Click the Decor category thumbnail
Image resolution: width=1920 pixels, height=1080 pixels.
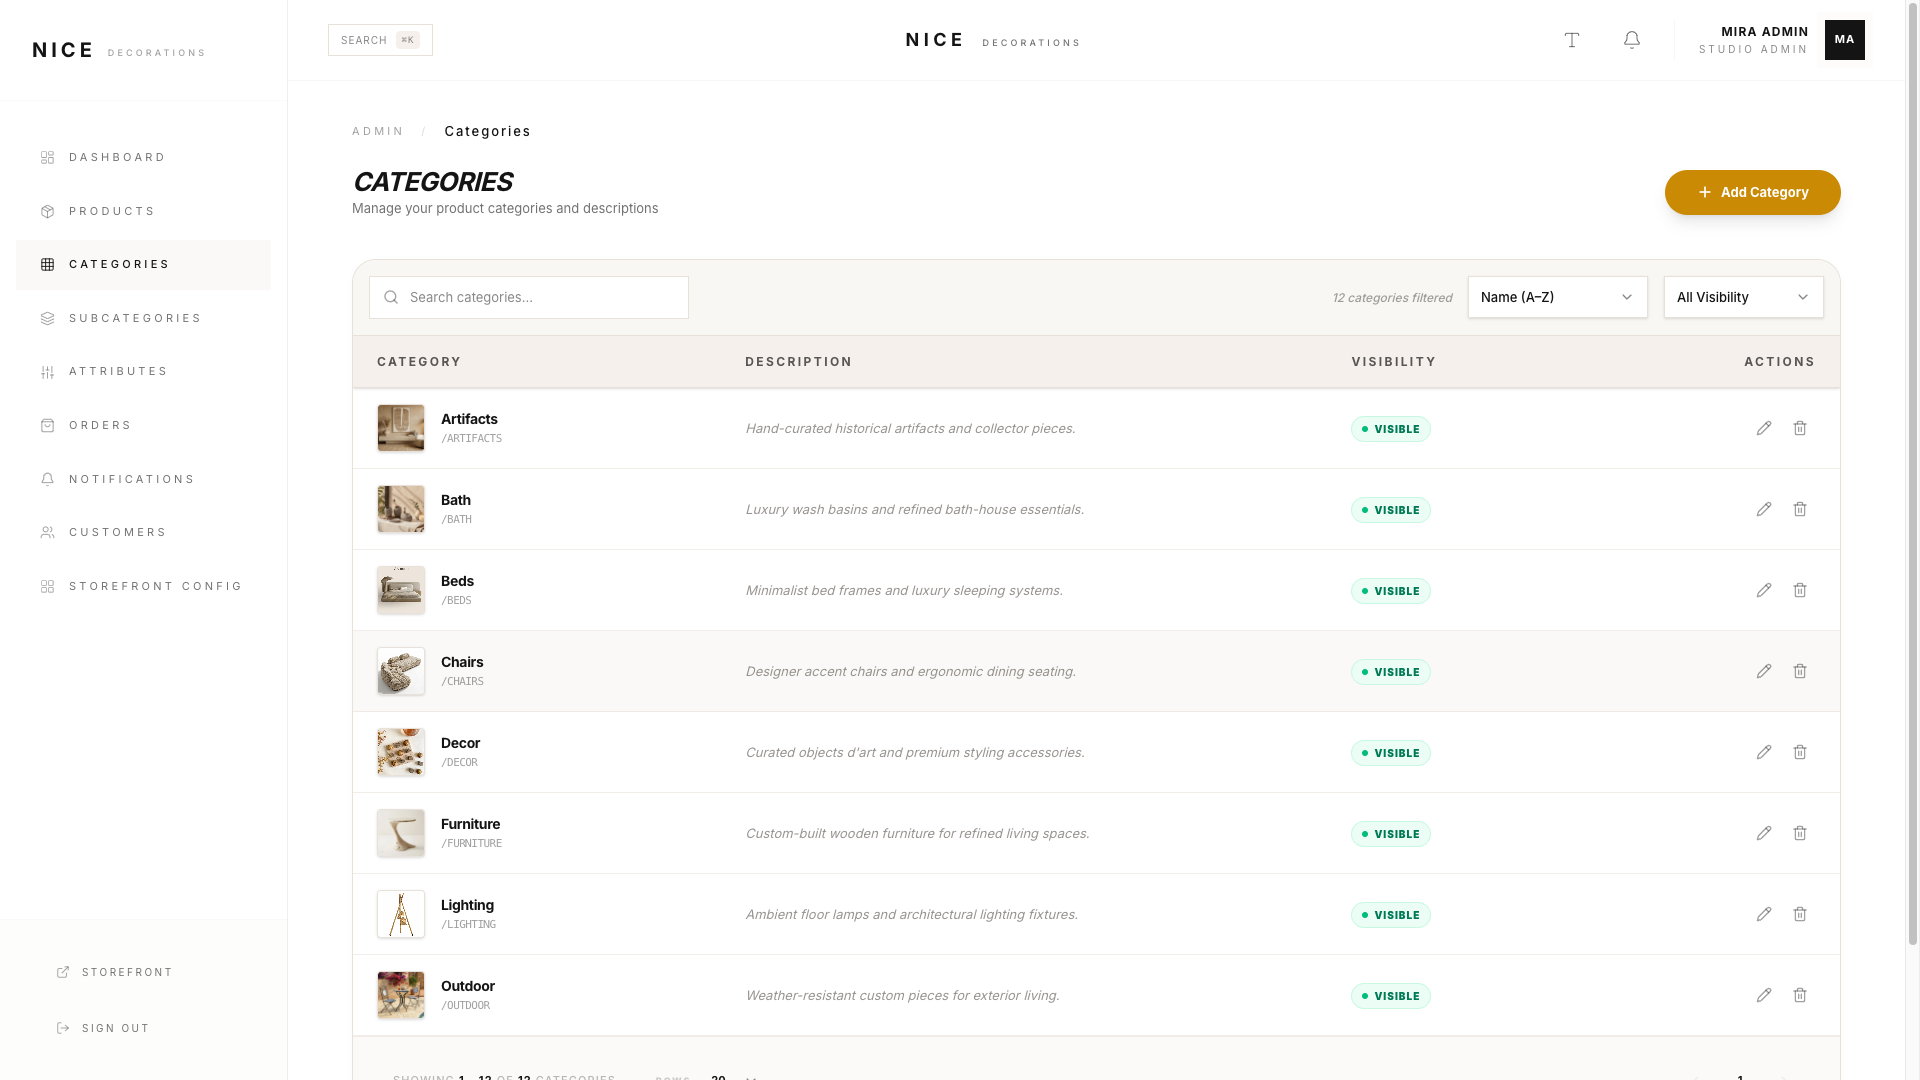401,752
